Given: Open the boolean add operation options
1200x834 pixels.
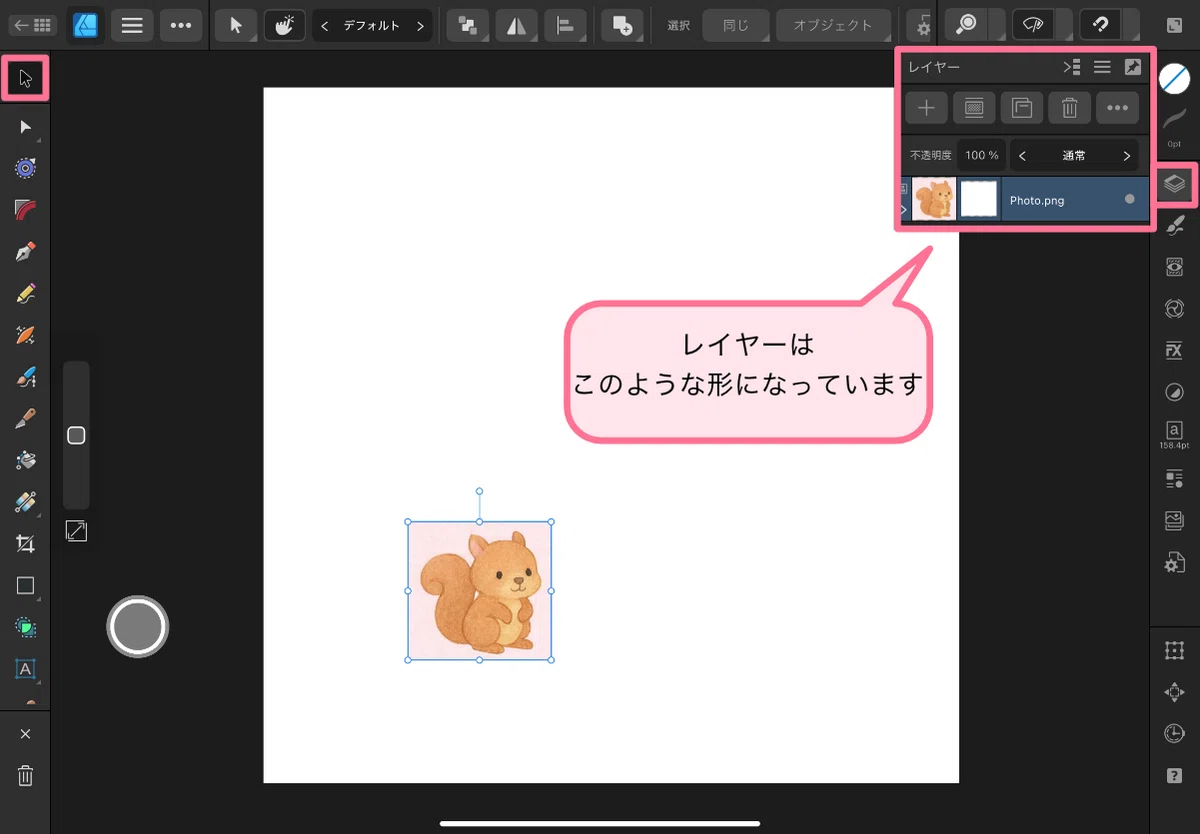Looking at the screenshot, I should (622, 26).
